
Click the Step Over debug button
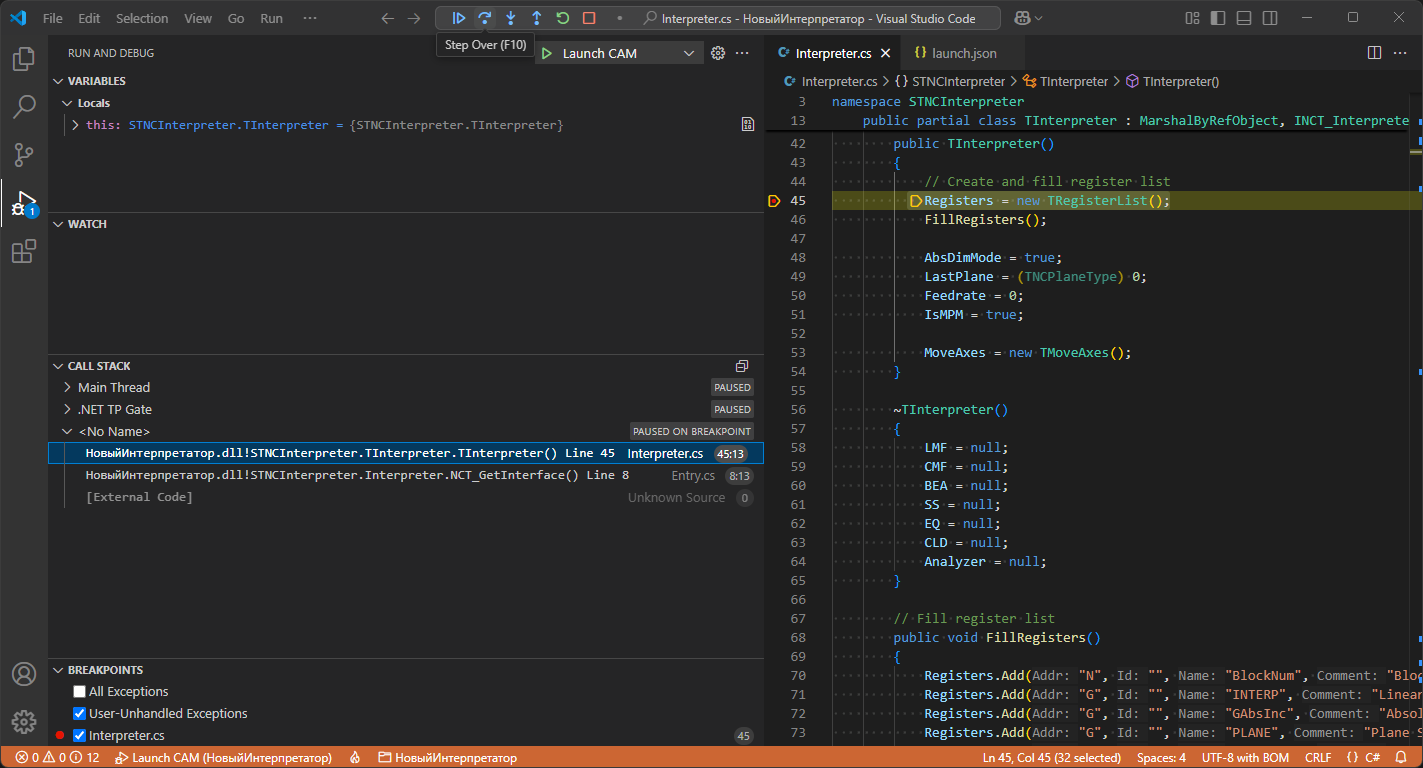[x=485, y=18]
